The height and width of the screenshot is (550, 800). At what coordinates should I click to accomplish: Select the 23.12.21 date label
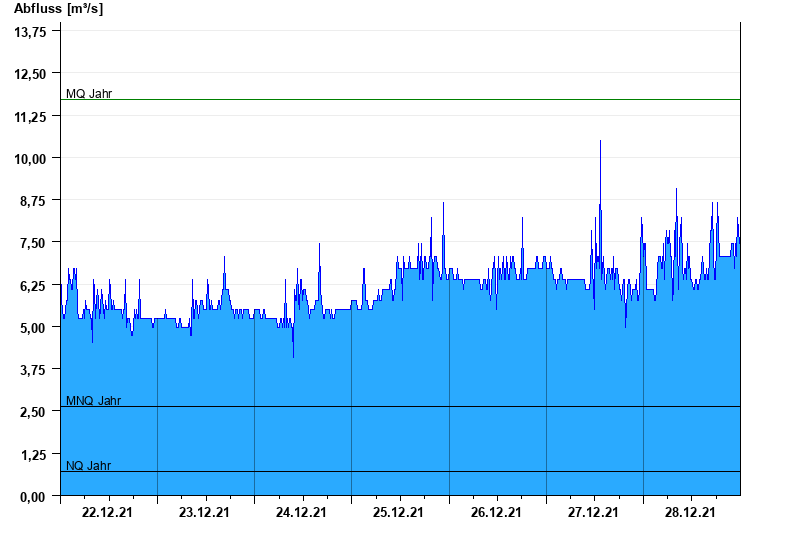(x=204, y=512)
